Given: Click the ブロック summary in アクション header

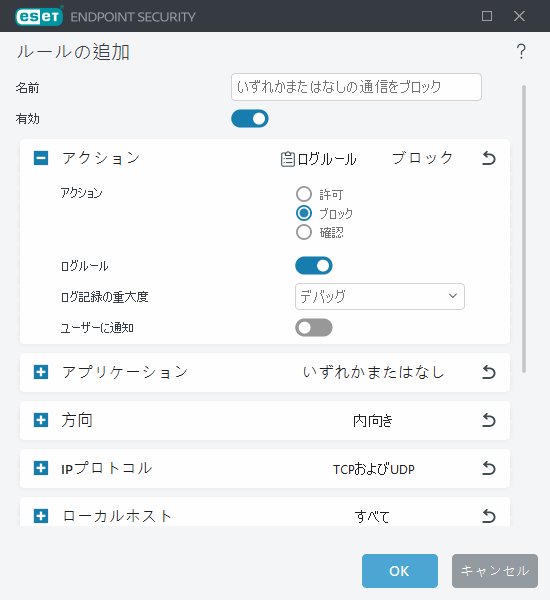Looking at the screenshot, I should 422,158.
